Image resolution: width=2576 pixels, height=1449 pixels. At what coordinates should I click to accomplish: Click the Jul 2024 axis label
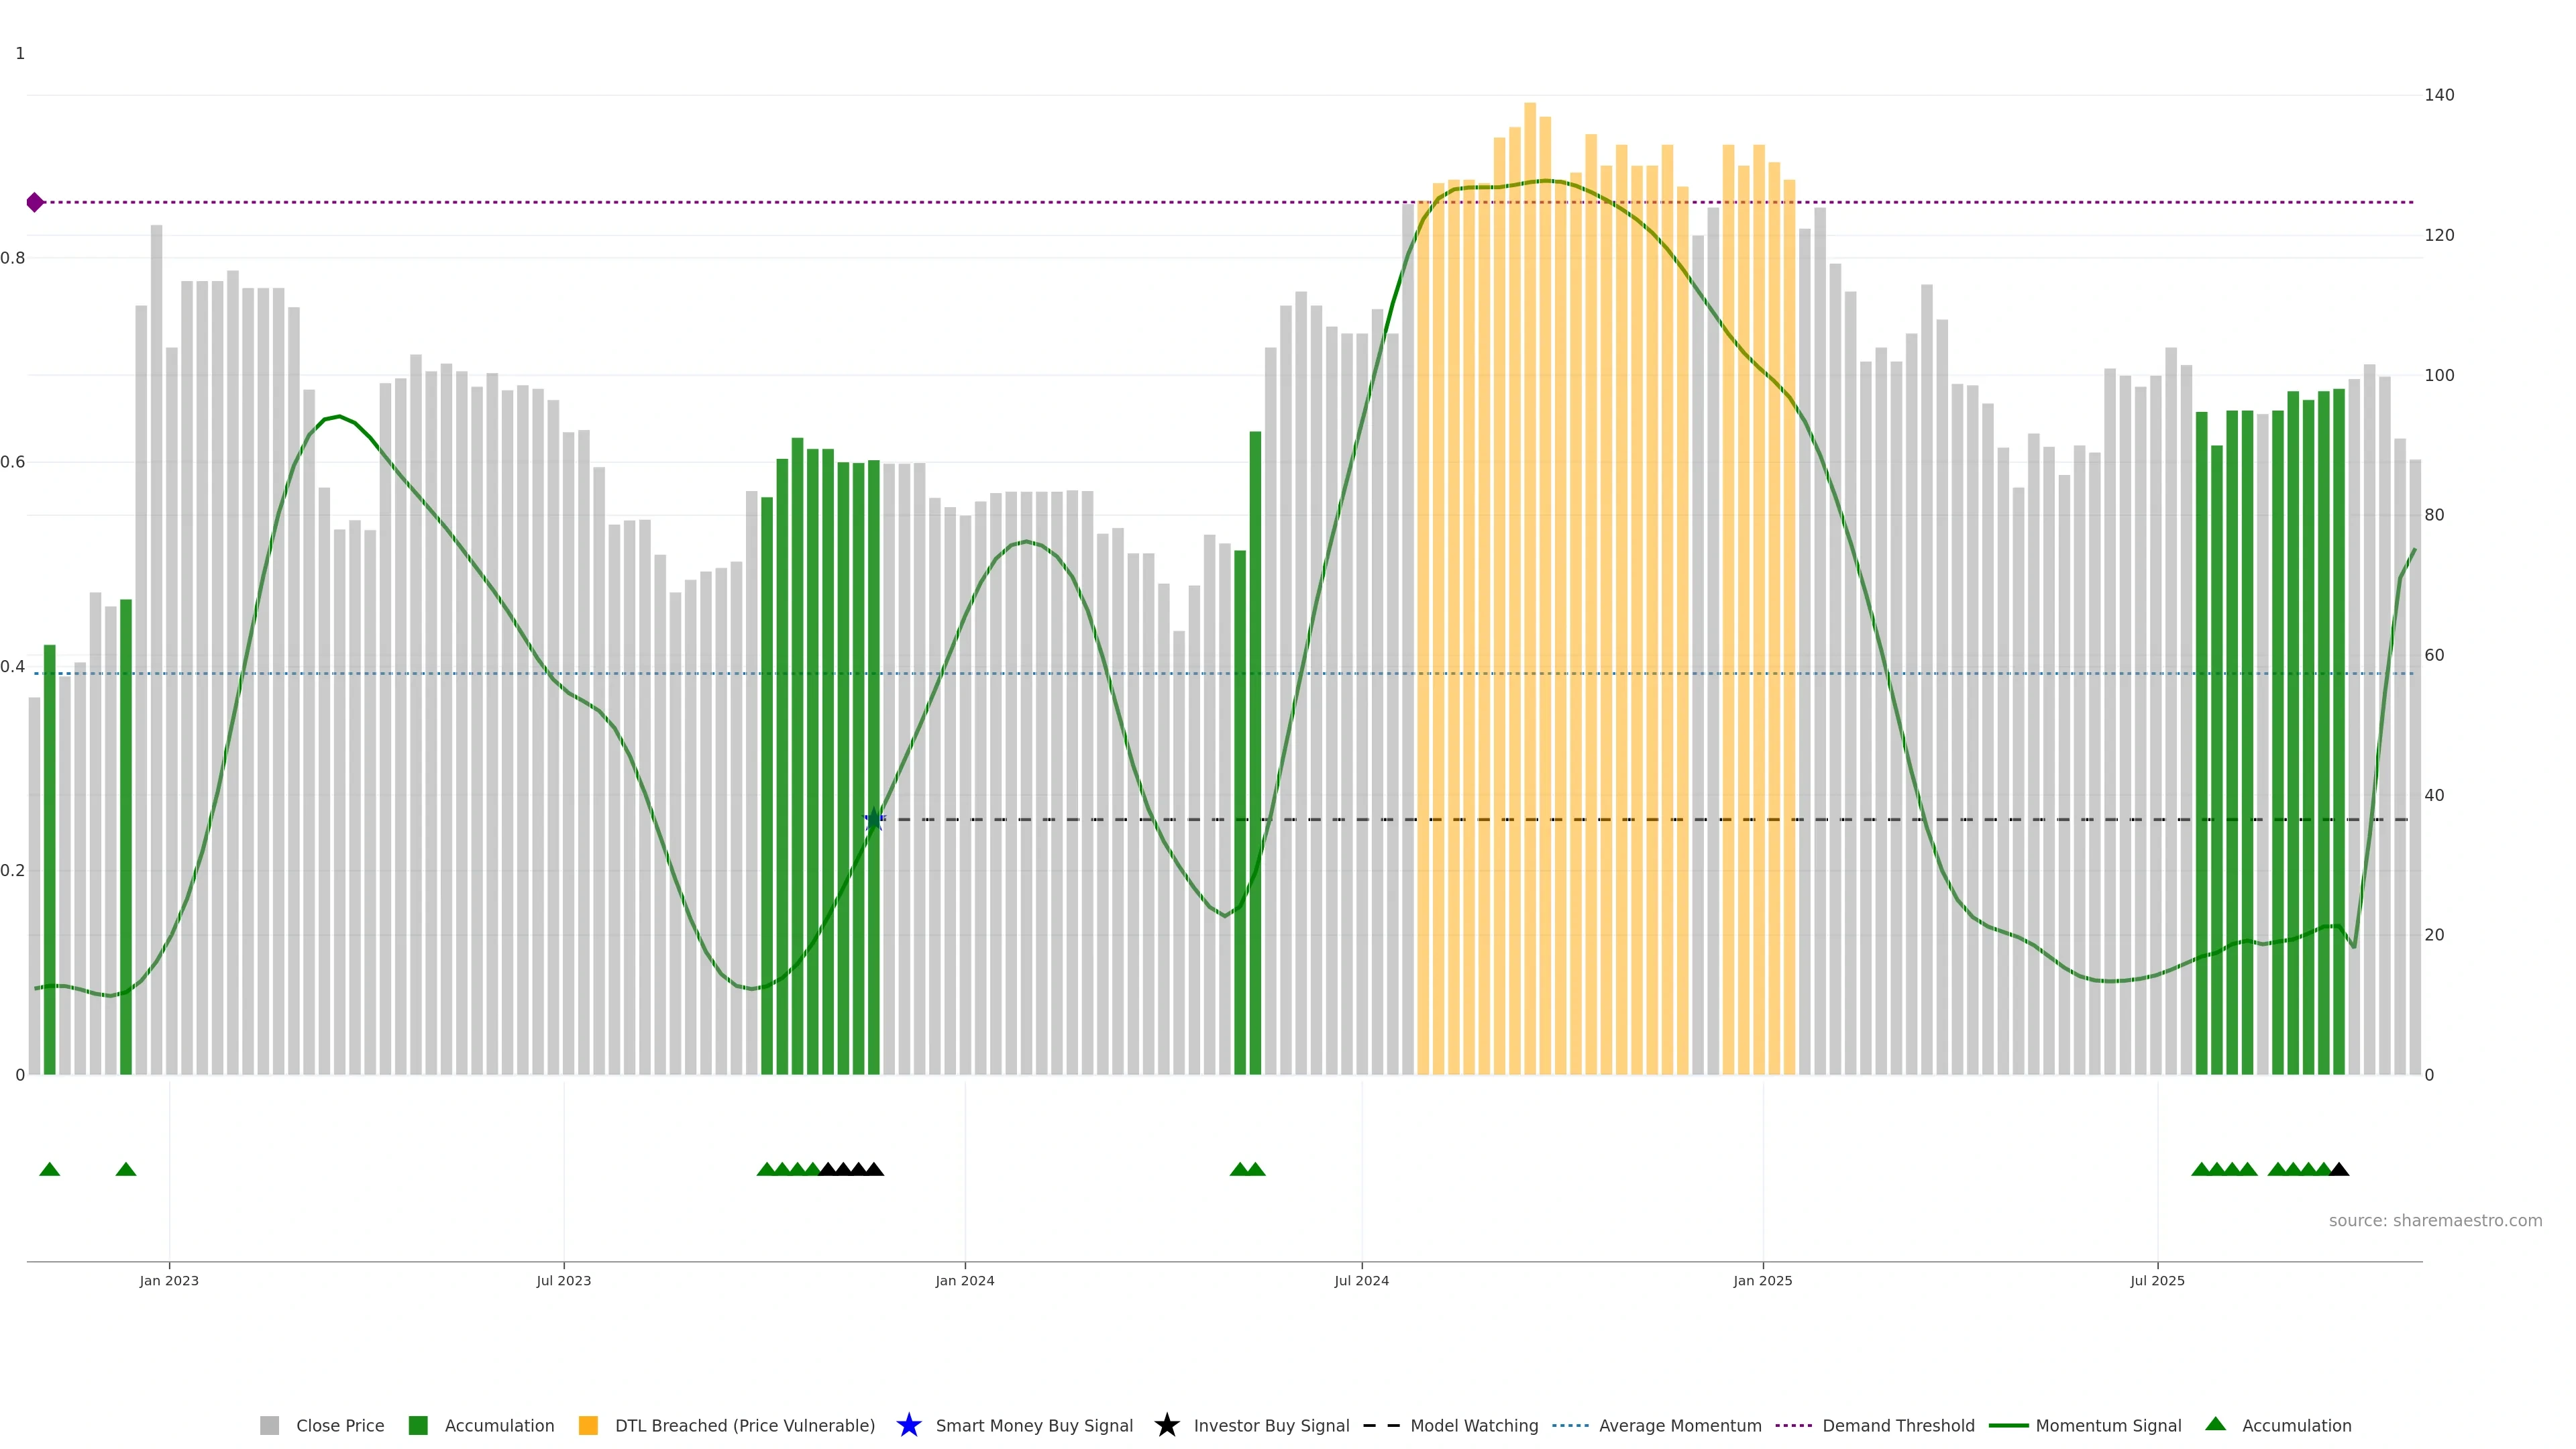1361,1280
